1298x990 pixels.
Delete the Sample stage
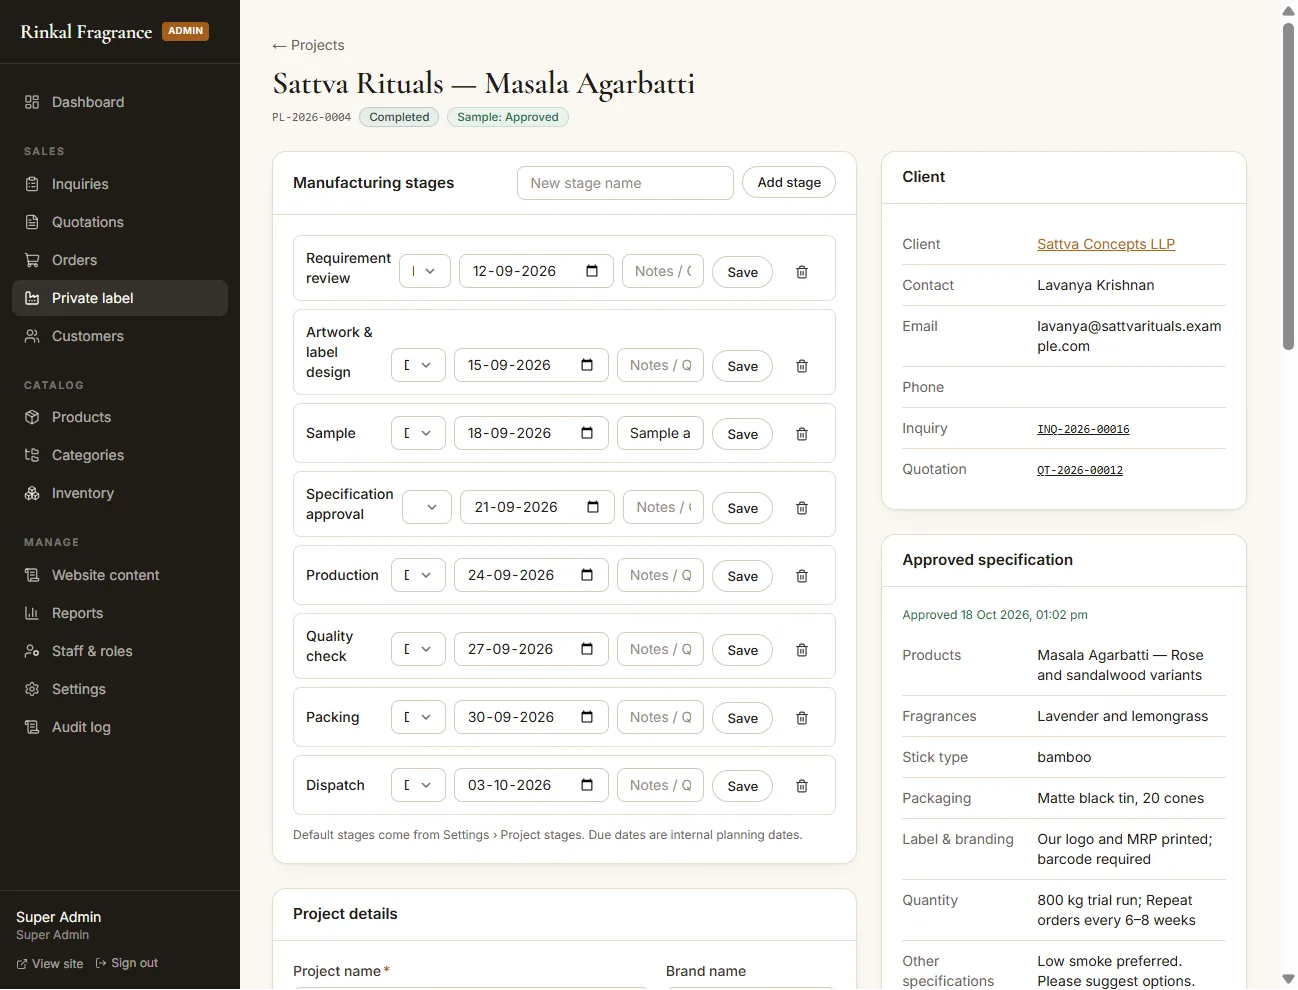click(x=802, y=434)
